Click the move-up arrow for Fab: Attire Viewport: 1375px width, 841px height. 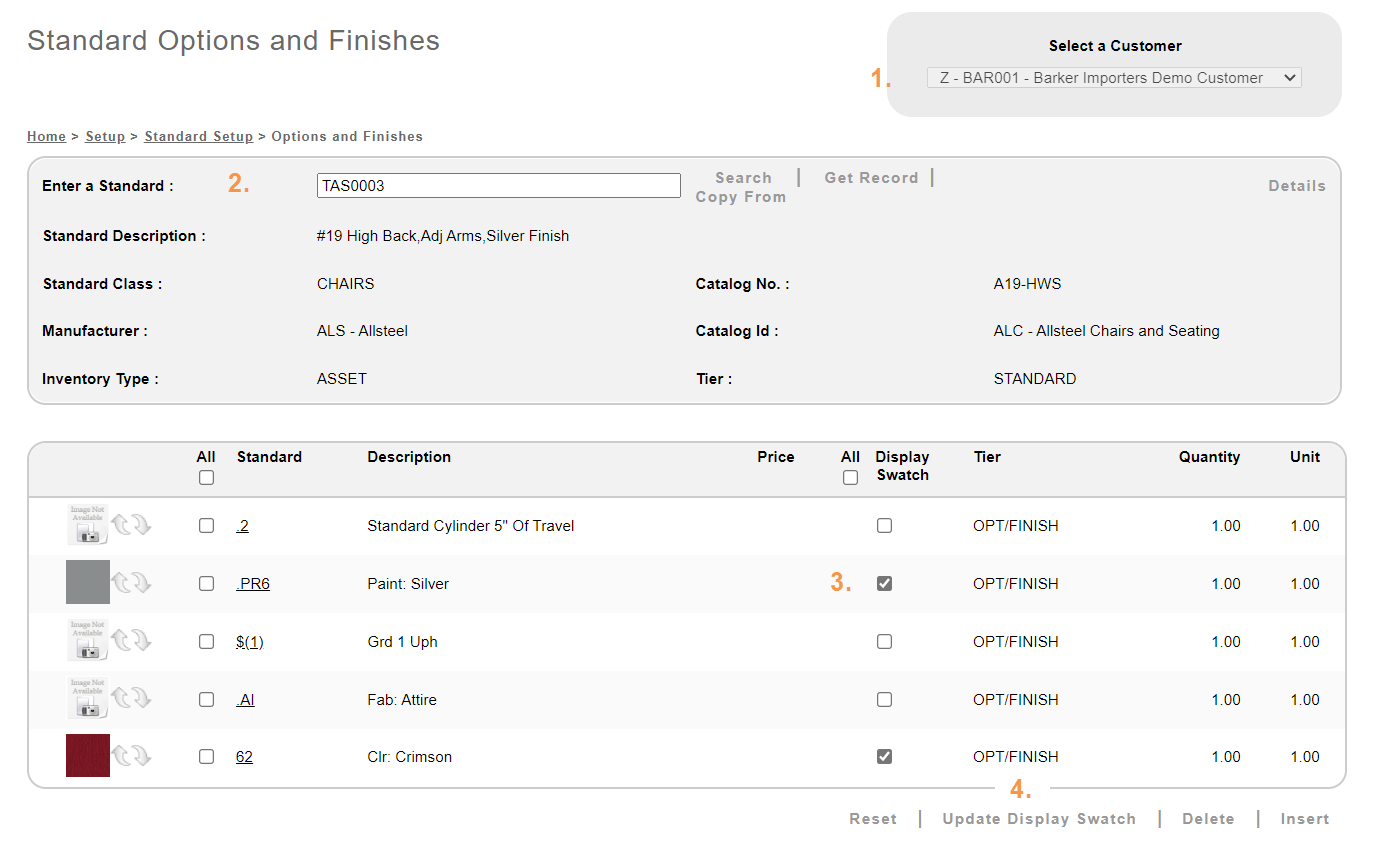(x=122, y=699)
